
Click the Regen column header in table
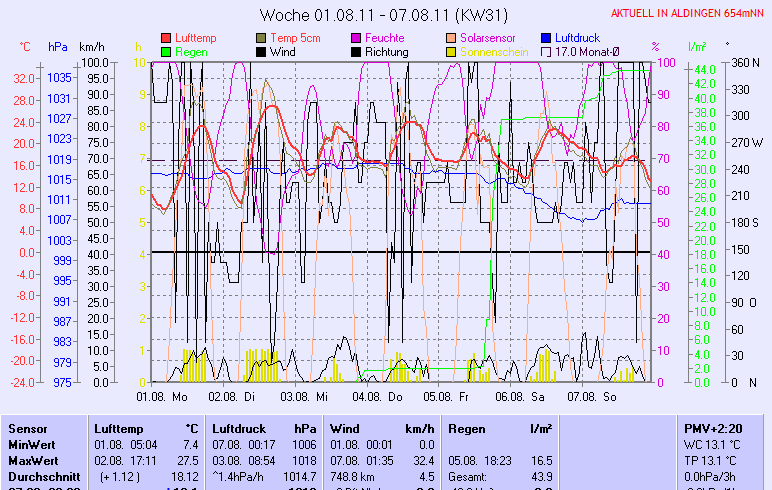pyautogui.click(x=468, y=428)
